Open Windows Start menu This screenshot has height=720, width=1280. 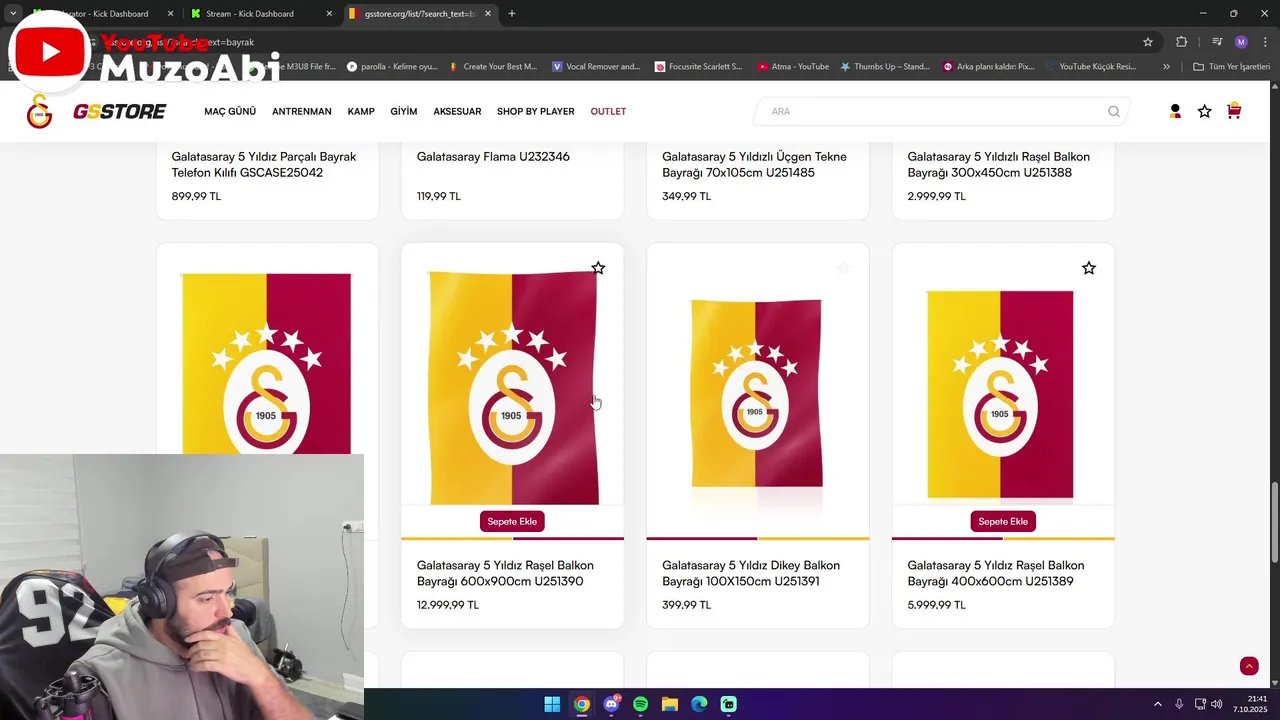(x=552, y=704)
